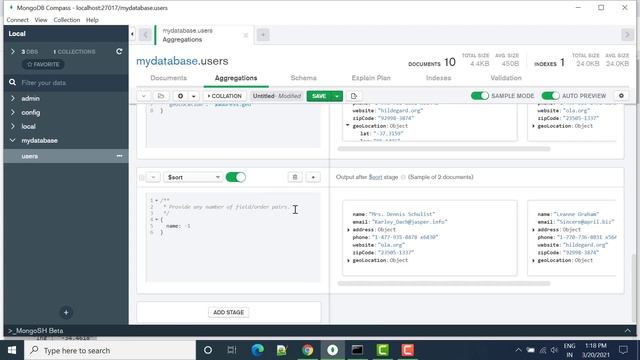
Task: Export pipeline to language icon
Action: (354, 96)
